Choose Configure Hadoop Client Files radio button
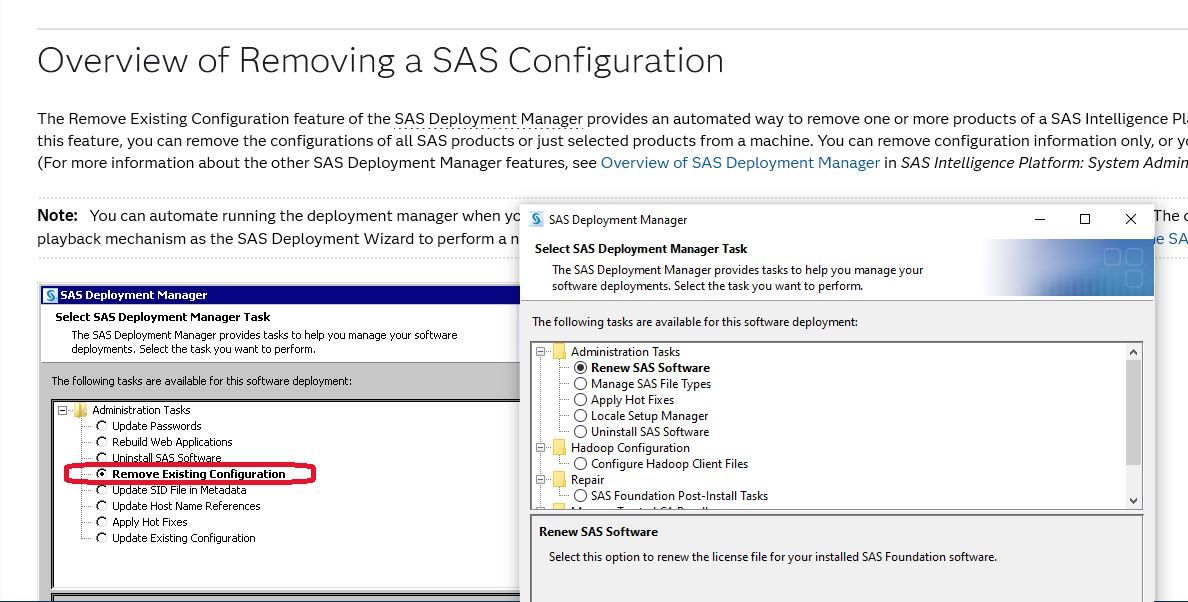This screenshot has height=602, width=1188. (581, 464)
